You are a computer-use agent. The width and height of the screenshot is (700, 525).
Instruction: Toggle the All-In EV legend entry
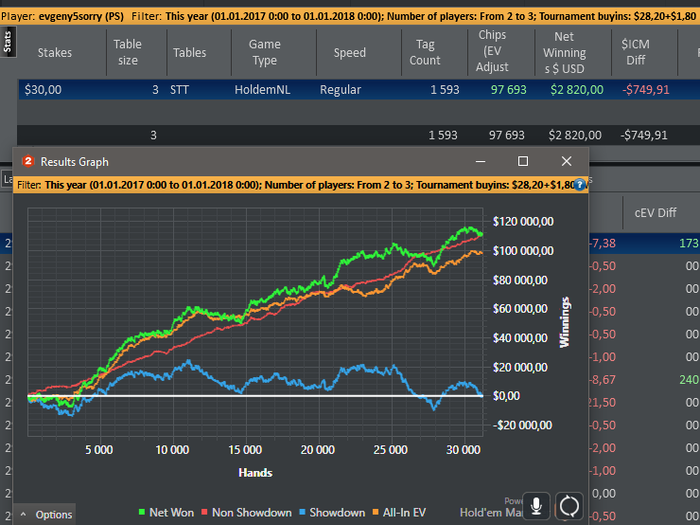coord(399,512)
